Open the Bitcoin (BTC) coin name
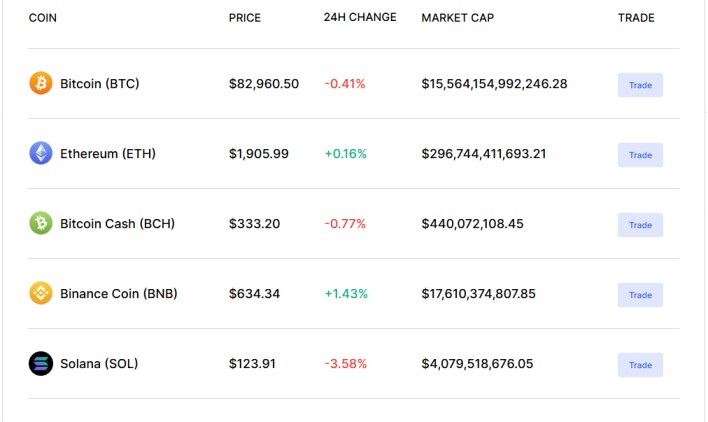708x422 pixels. point(99,84)
